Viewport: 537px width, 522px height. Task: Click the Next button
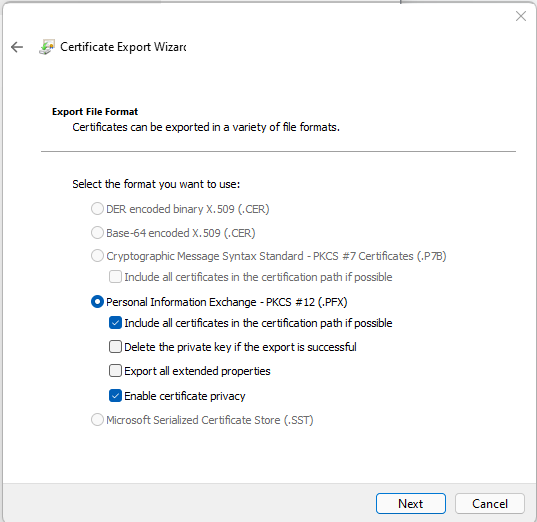411,504
